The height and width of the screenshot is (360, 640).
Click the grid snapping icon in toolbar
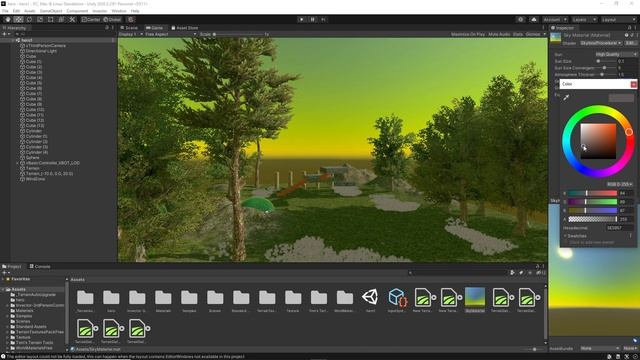[x=131, y=19]
